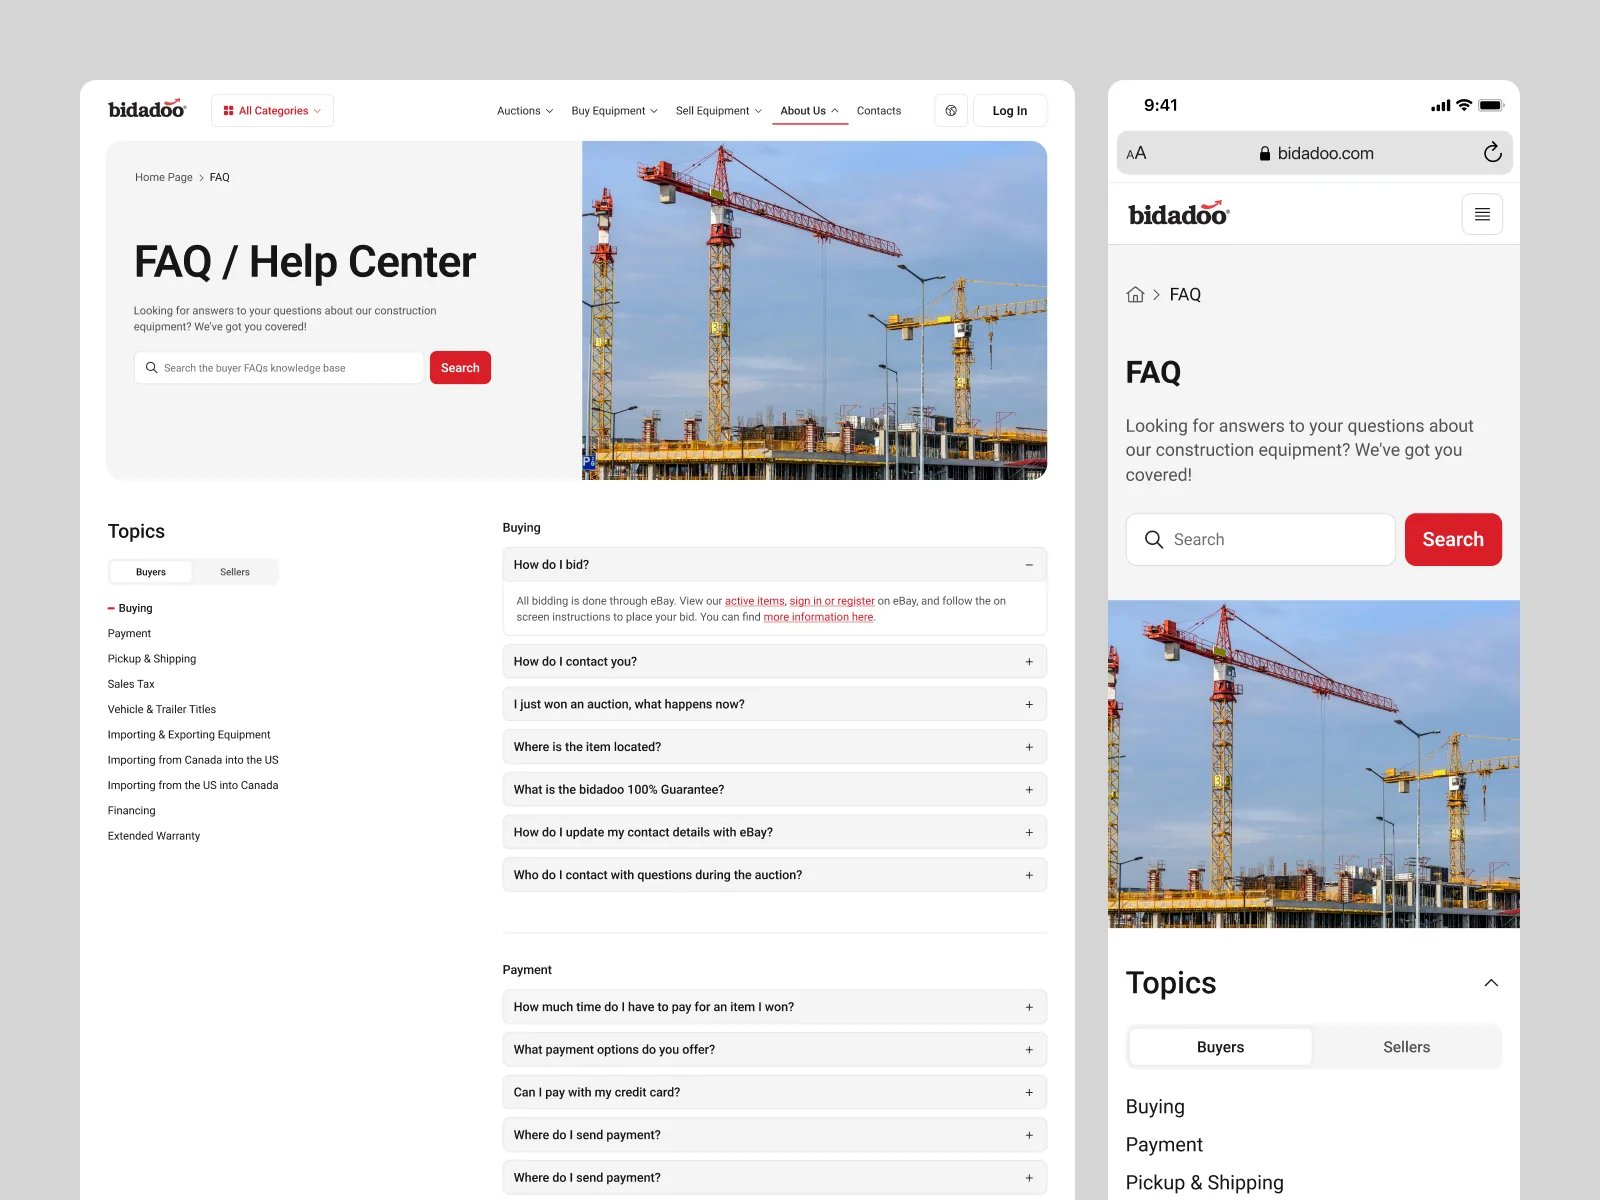This screenshot has width=1600, height=1200.
Task: Open Importing from Canada into the US
Action: (x=193, y=760)
